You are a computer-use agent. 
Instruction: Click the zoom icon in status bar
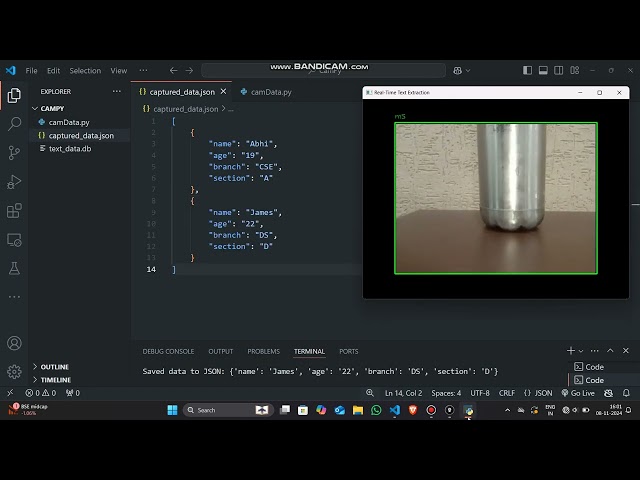[370, 393]
